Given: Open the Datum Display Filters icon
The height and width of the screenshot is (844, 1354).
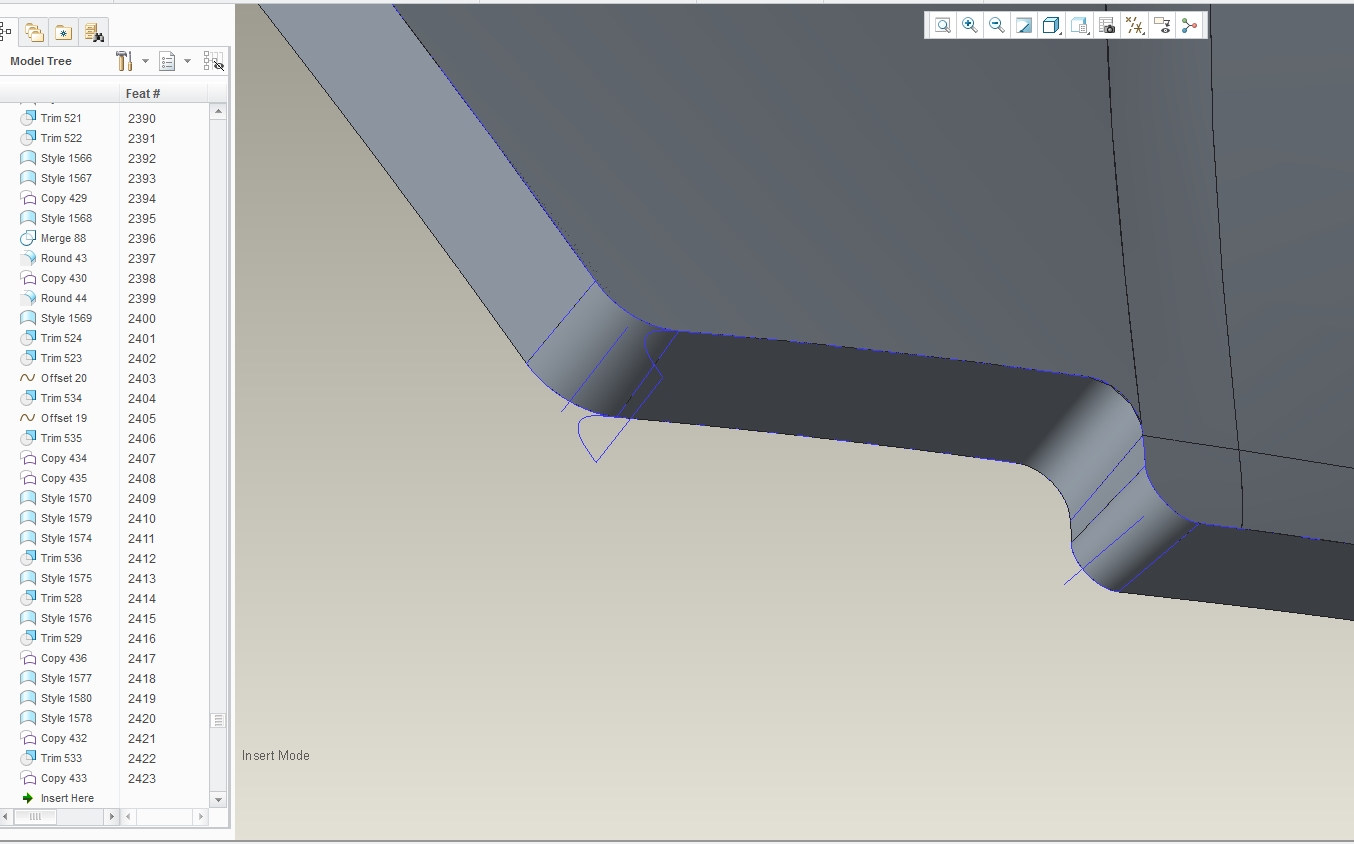Looking at the screenshot, I should (1134, 26).
